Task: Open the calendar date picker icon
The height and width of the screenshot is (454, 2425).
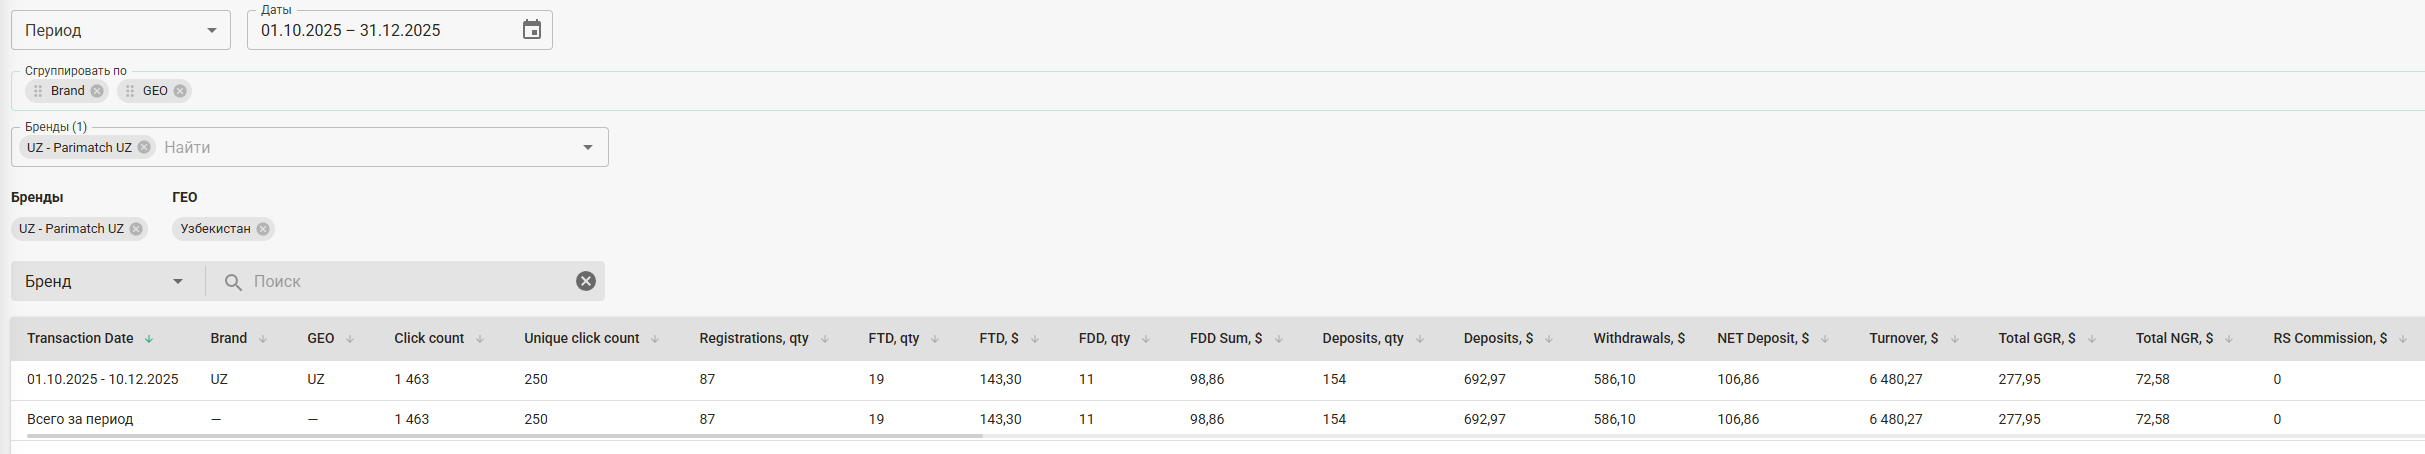Action: (x=532, y=30)
